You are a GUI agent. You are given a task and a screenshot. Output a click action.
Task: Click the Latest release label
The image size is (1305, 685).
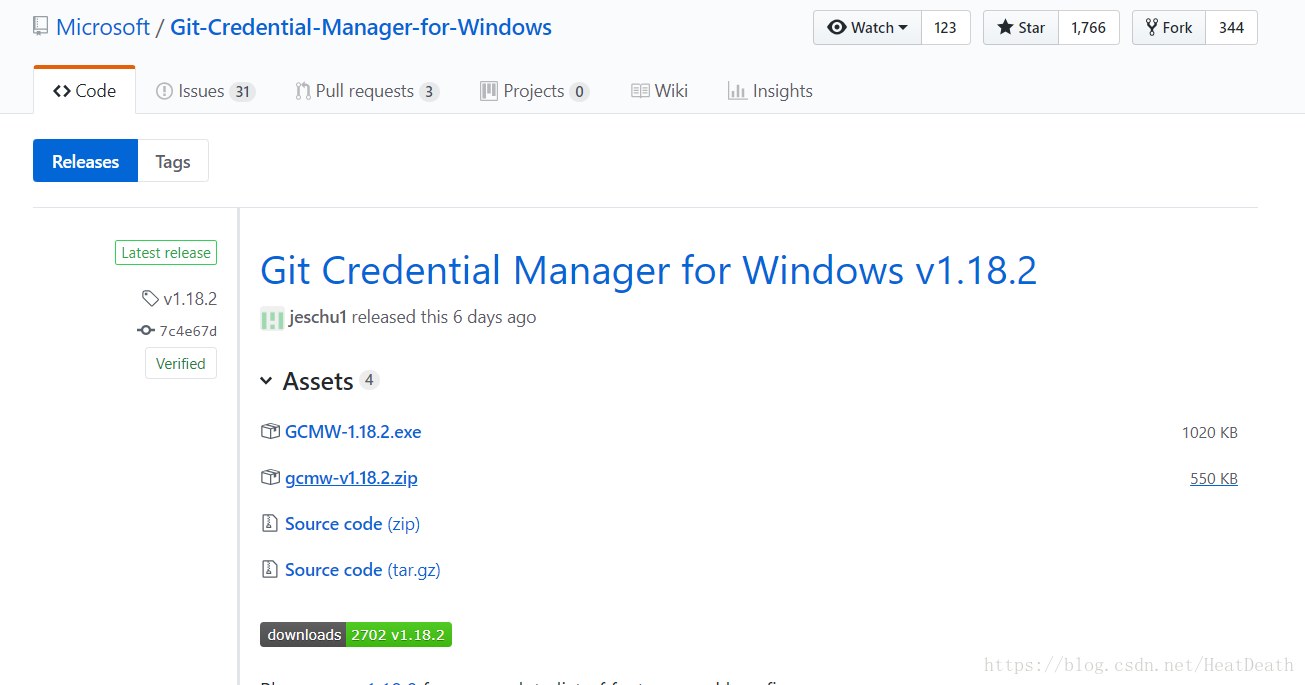click(166, 253)
